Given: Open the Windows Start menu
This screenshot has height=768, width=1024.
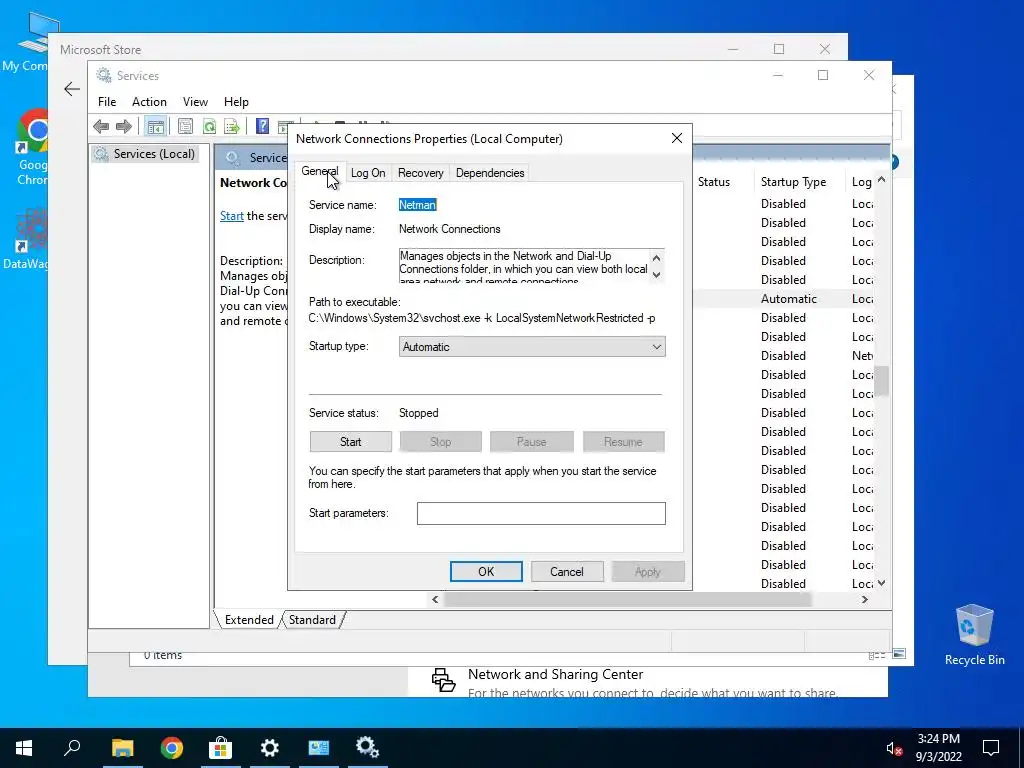Looking at the screenshot, I should point(24,748).
